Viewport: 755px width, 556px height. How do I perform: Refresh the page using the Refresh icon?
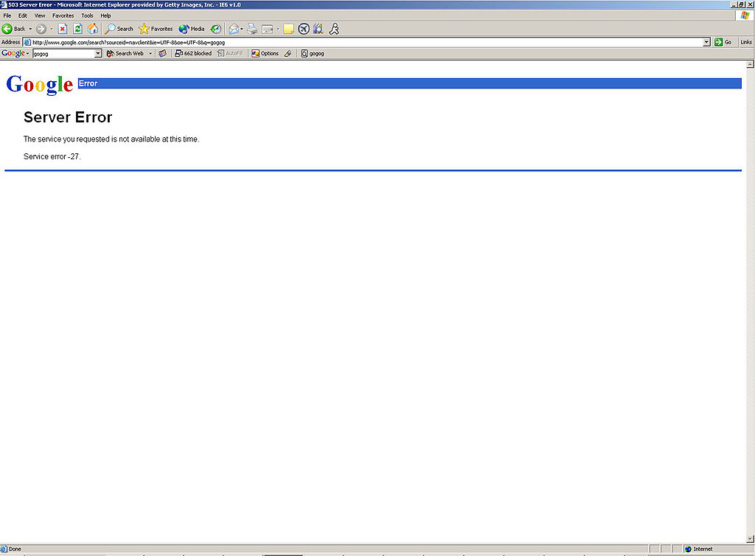coord(78,29)
